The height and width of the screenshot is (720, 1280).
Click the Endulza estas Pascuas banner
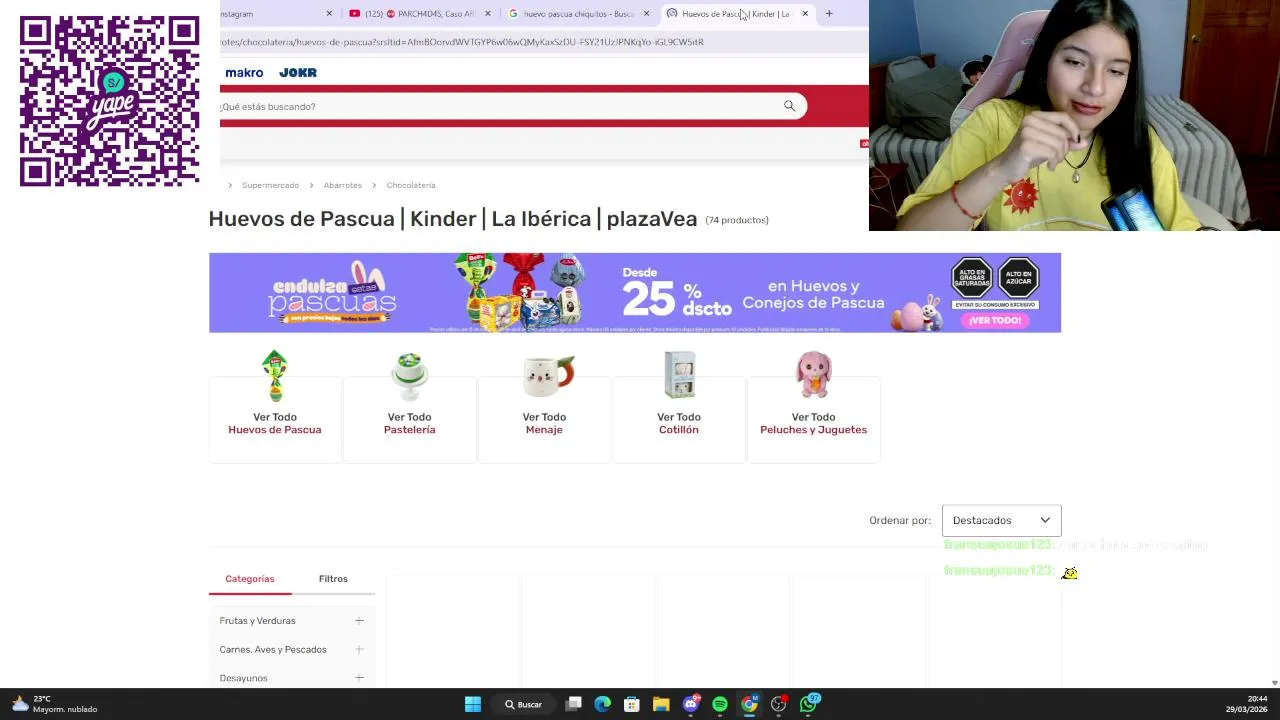[x=634, y=292]
